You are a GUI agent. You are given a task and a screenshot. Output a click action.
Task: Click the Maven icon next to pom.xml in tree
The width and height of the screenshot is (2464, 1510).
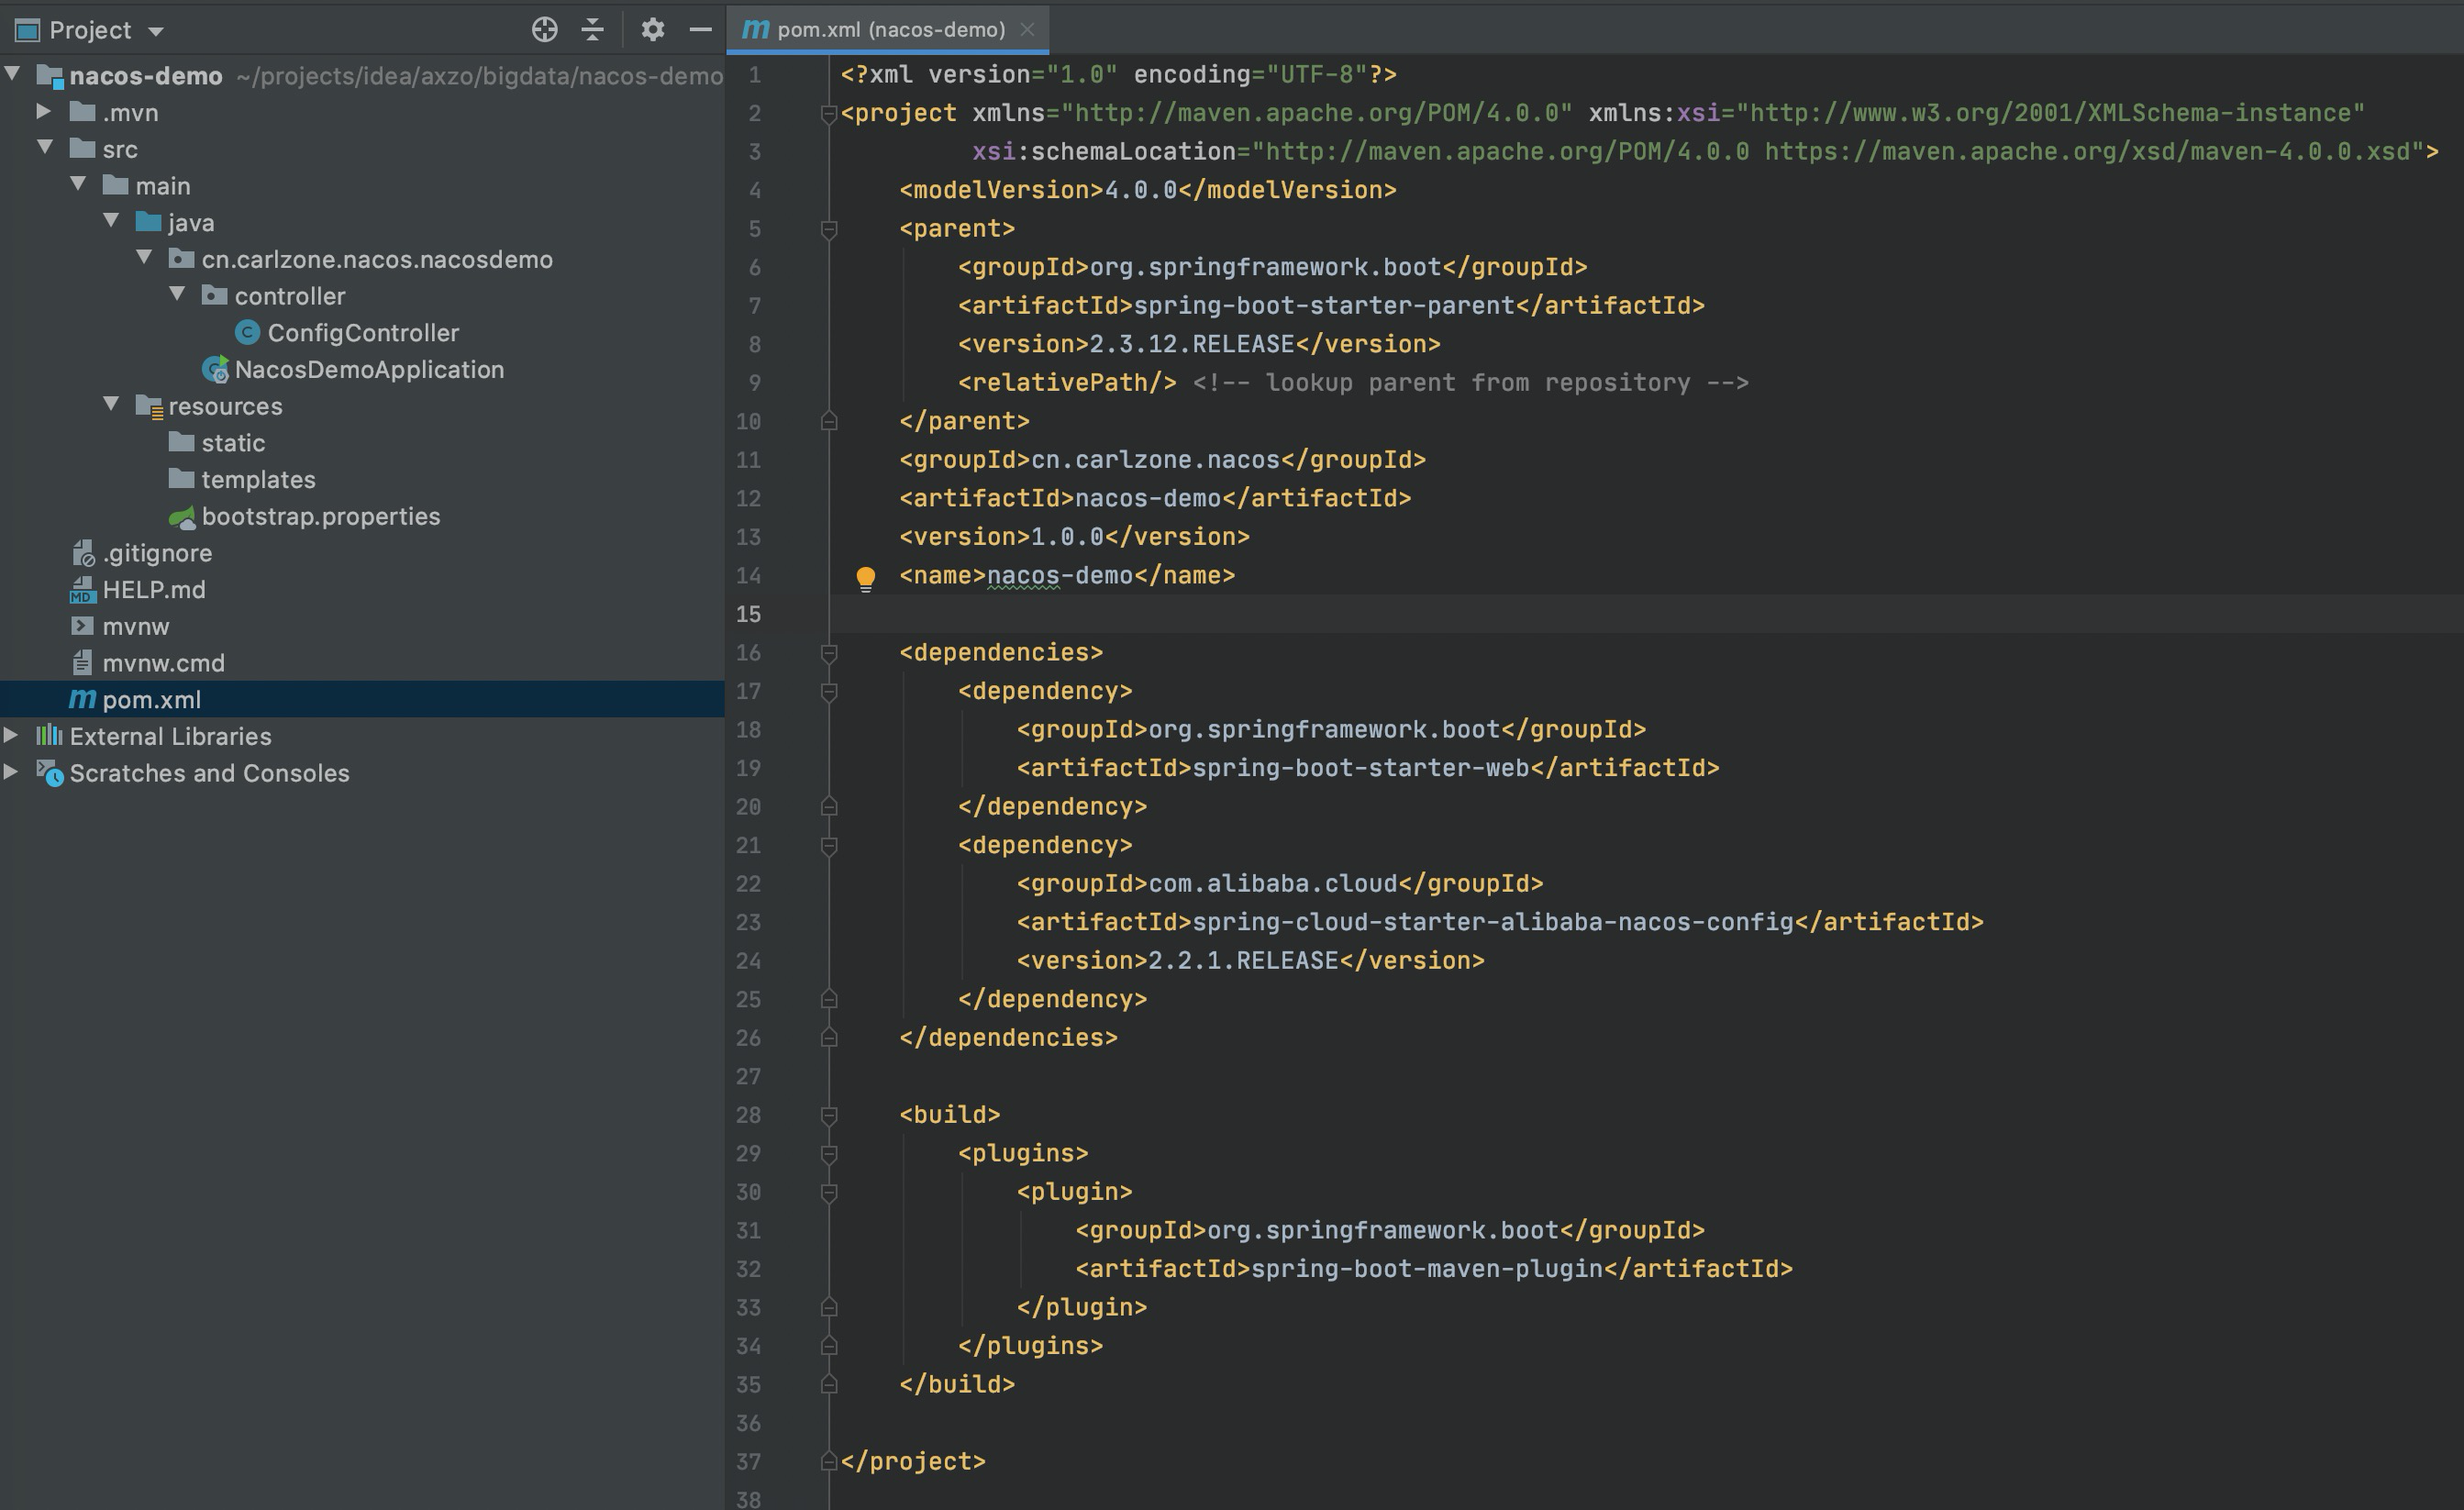(82, 700)
